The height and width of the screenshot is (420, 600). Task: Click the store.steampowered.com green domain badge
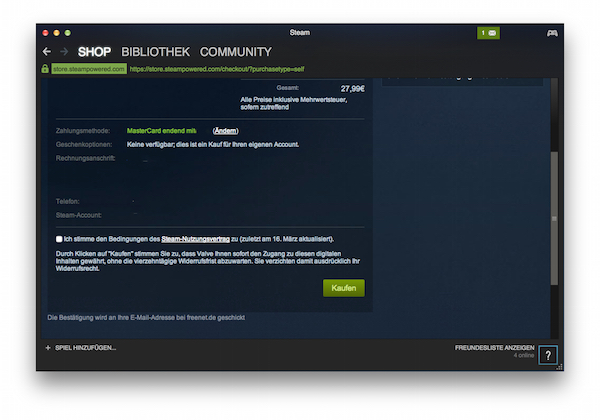(x=89, y=69)
